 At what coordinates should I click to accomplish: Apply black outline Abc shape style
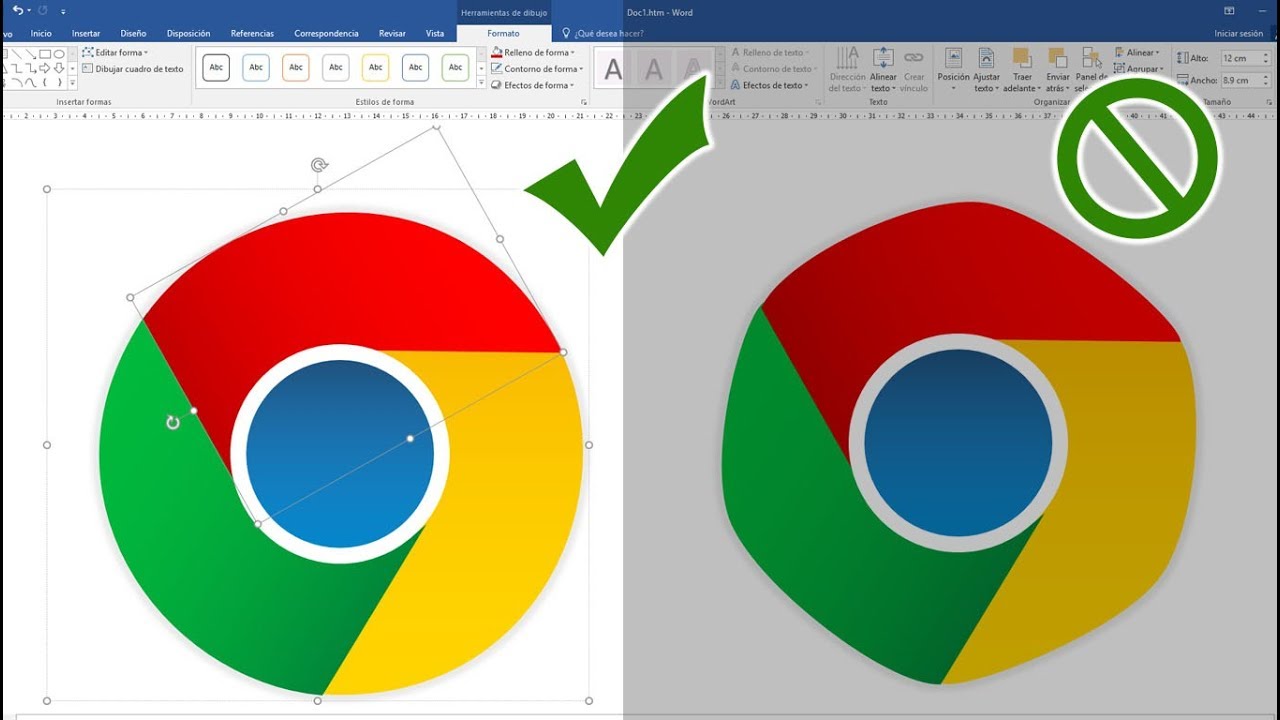coord(216,67)
